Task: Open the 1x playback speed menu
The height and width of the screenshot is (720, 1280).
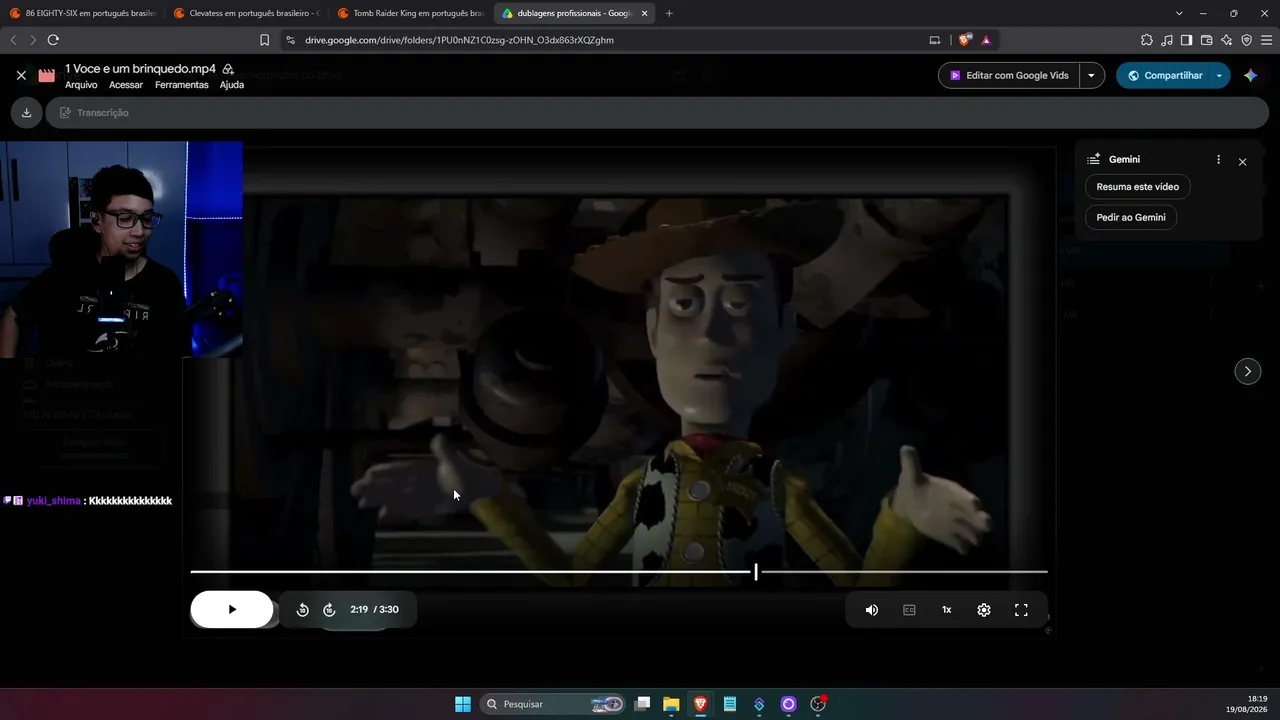Action: click(x=946, y=610)
